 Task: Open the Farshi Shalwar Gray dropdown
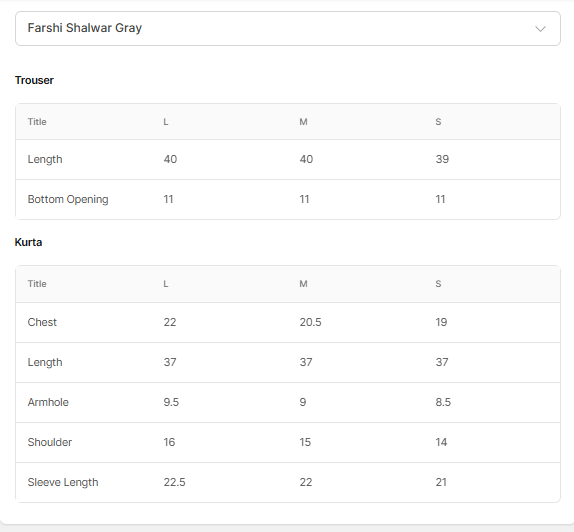(x=288, y=29)
